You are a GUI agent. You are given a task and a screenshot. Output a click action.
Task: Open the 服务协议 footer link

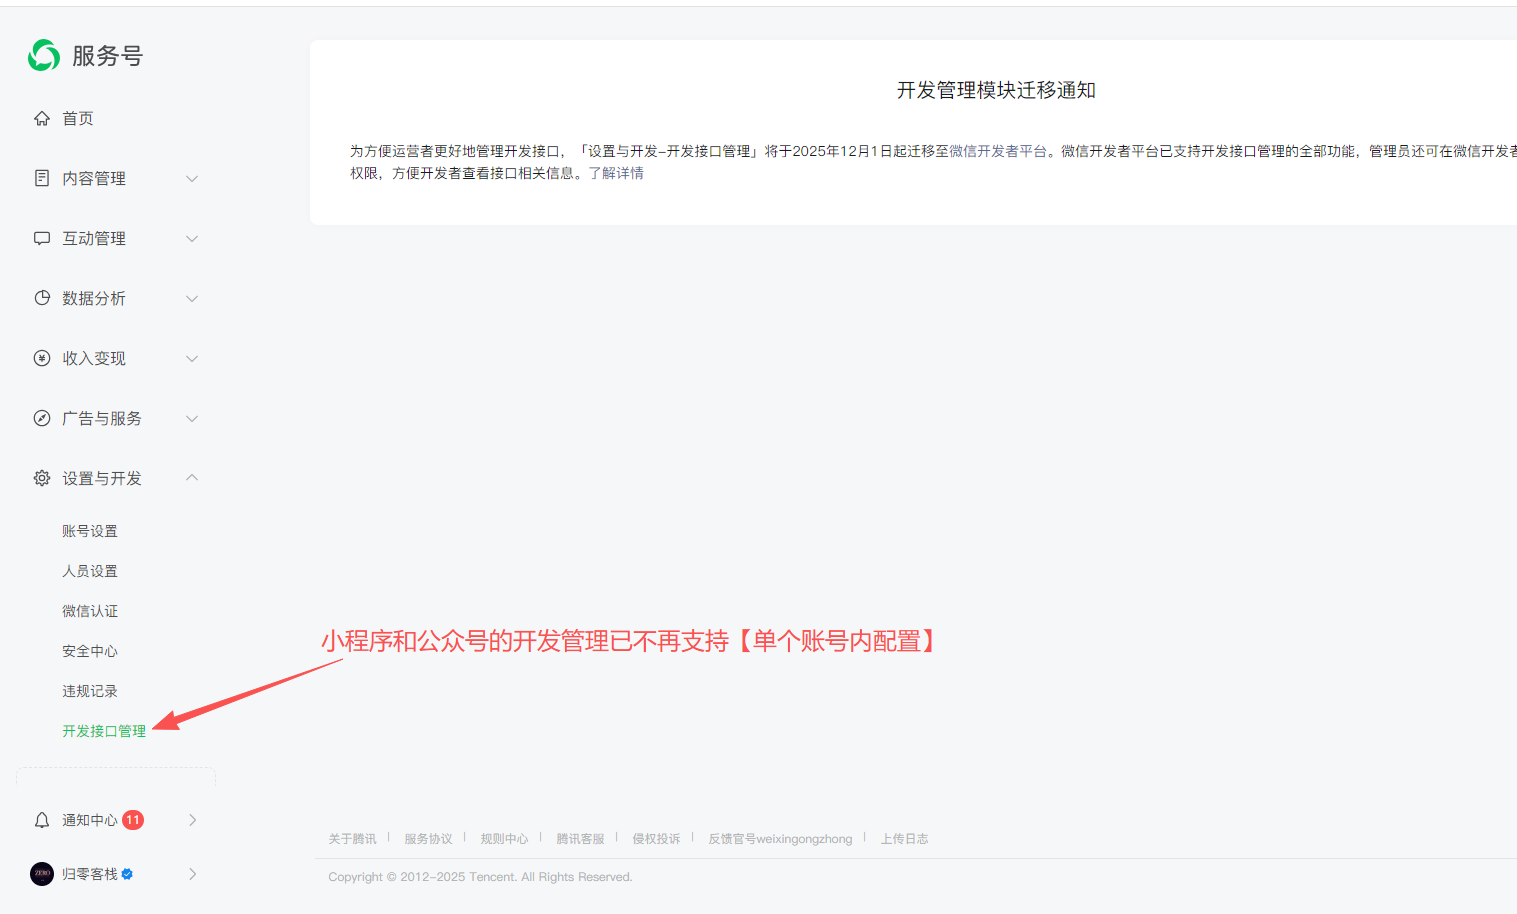click(x=429, y=839)
